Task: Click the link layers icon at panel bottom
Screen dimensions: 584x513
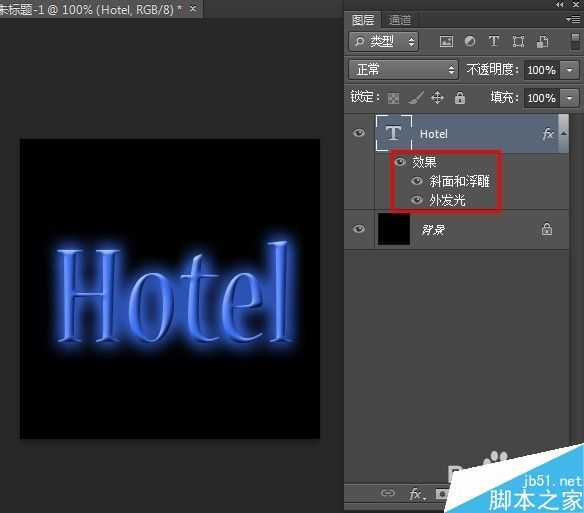Action: (x=388, y=493)
